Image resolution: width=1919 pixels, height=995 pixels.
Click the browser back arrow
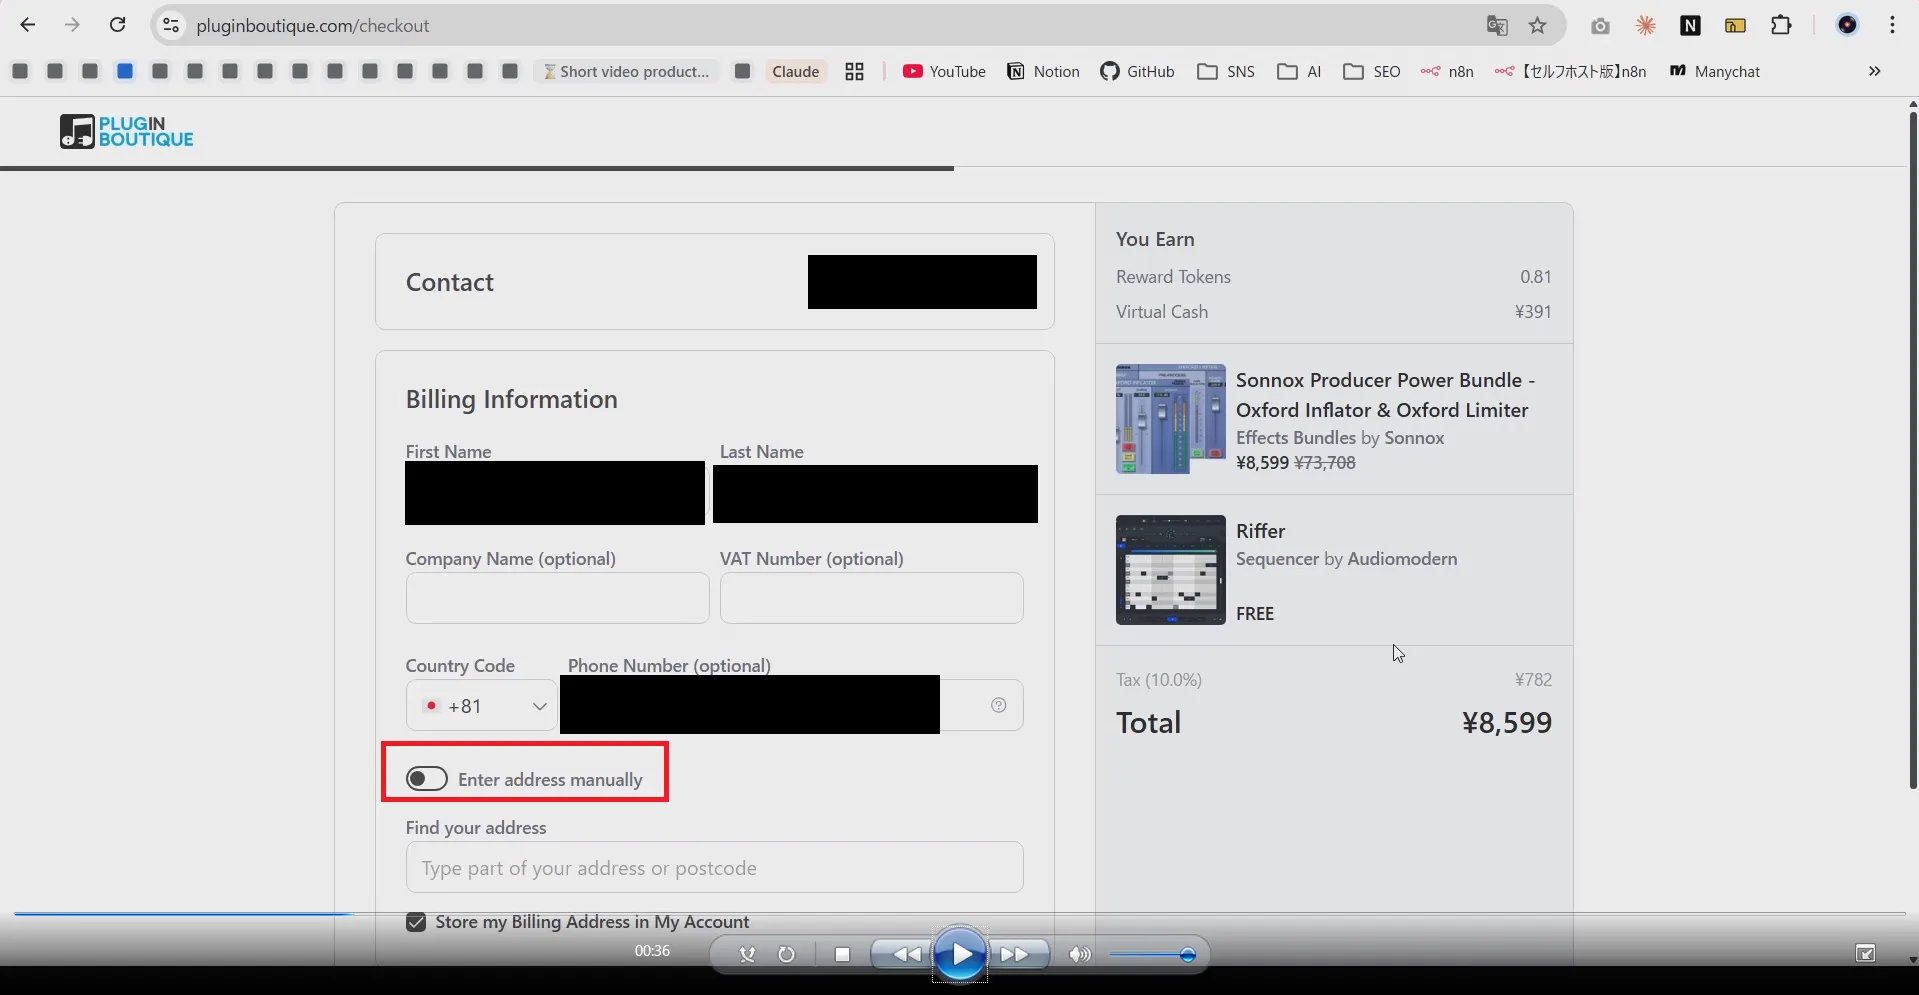27,25
